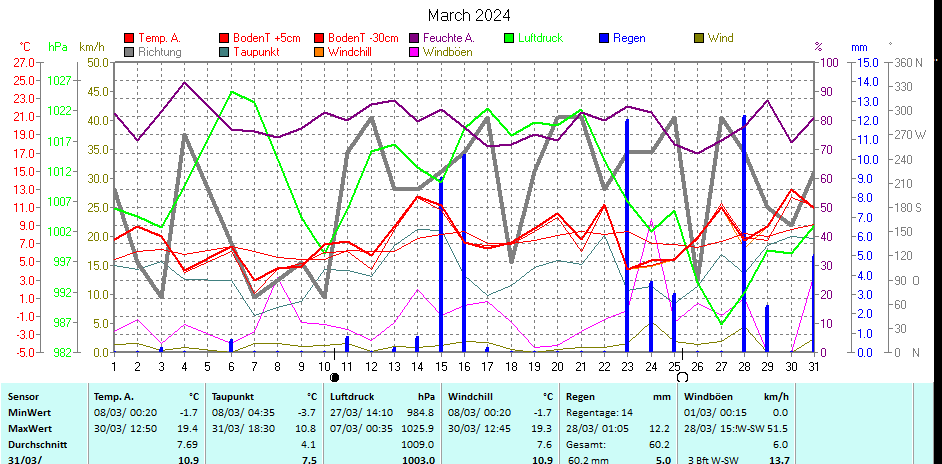Click the Regen legend label
The width and height of the screenshot is (942, 464).
point(629,38)
